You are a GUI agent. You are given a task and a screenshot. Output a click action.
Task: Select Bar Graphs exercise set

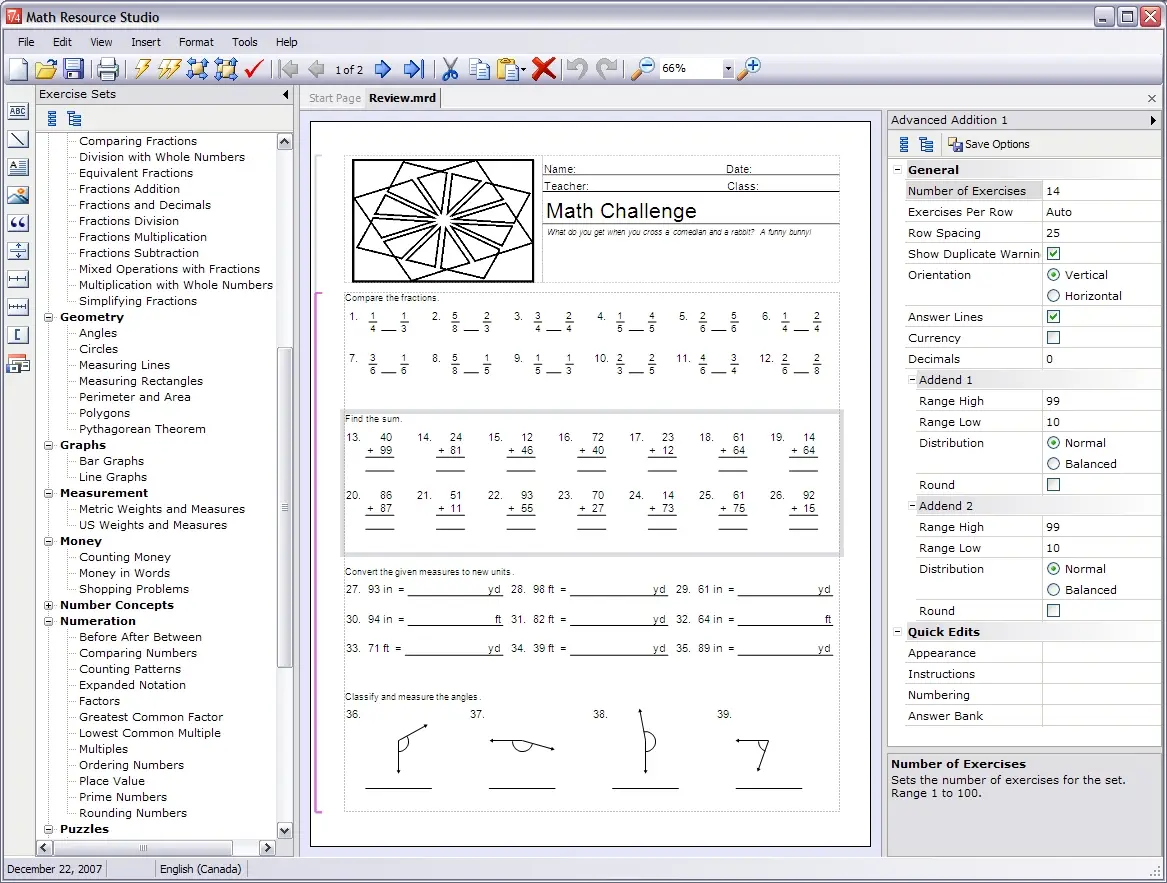112,461
